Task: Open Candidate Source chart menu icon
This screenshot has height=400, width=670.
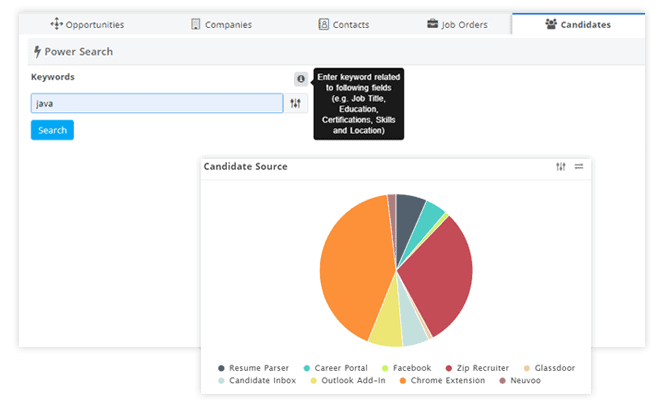Action: coord(579,166)
